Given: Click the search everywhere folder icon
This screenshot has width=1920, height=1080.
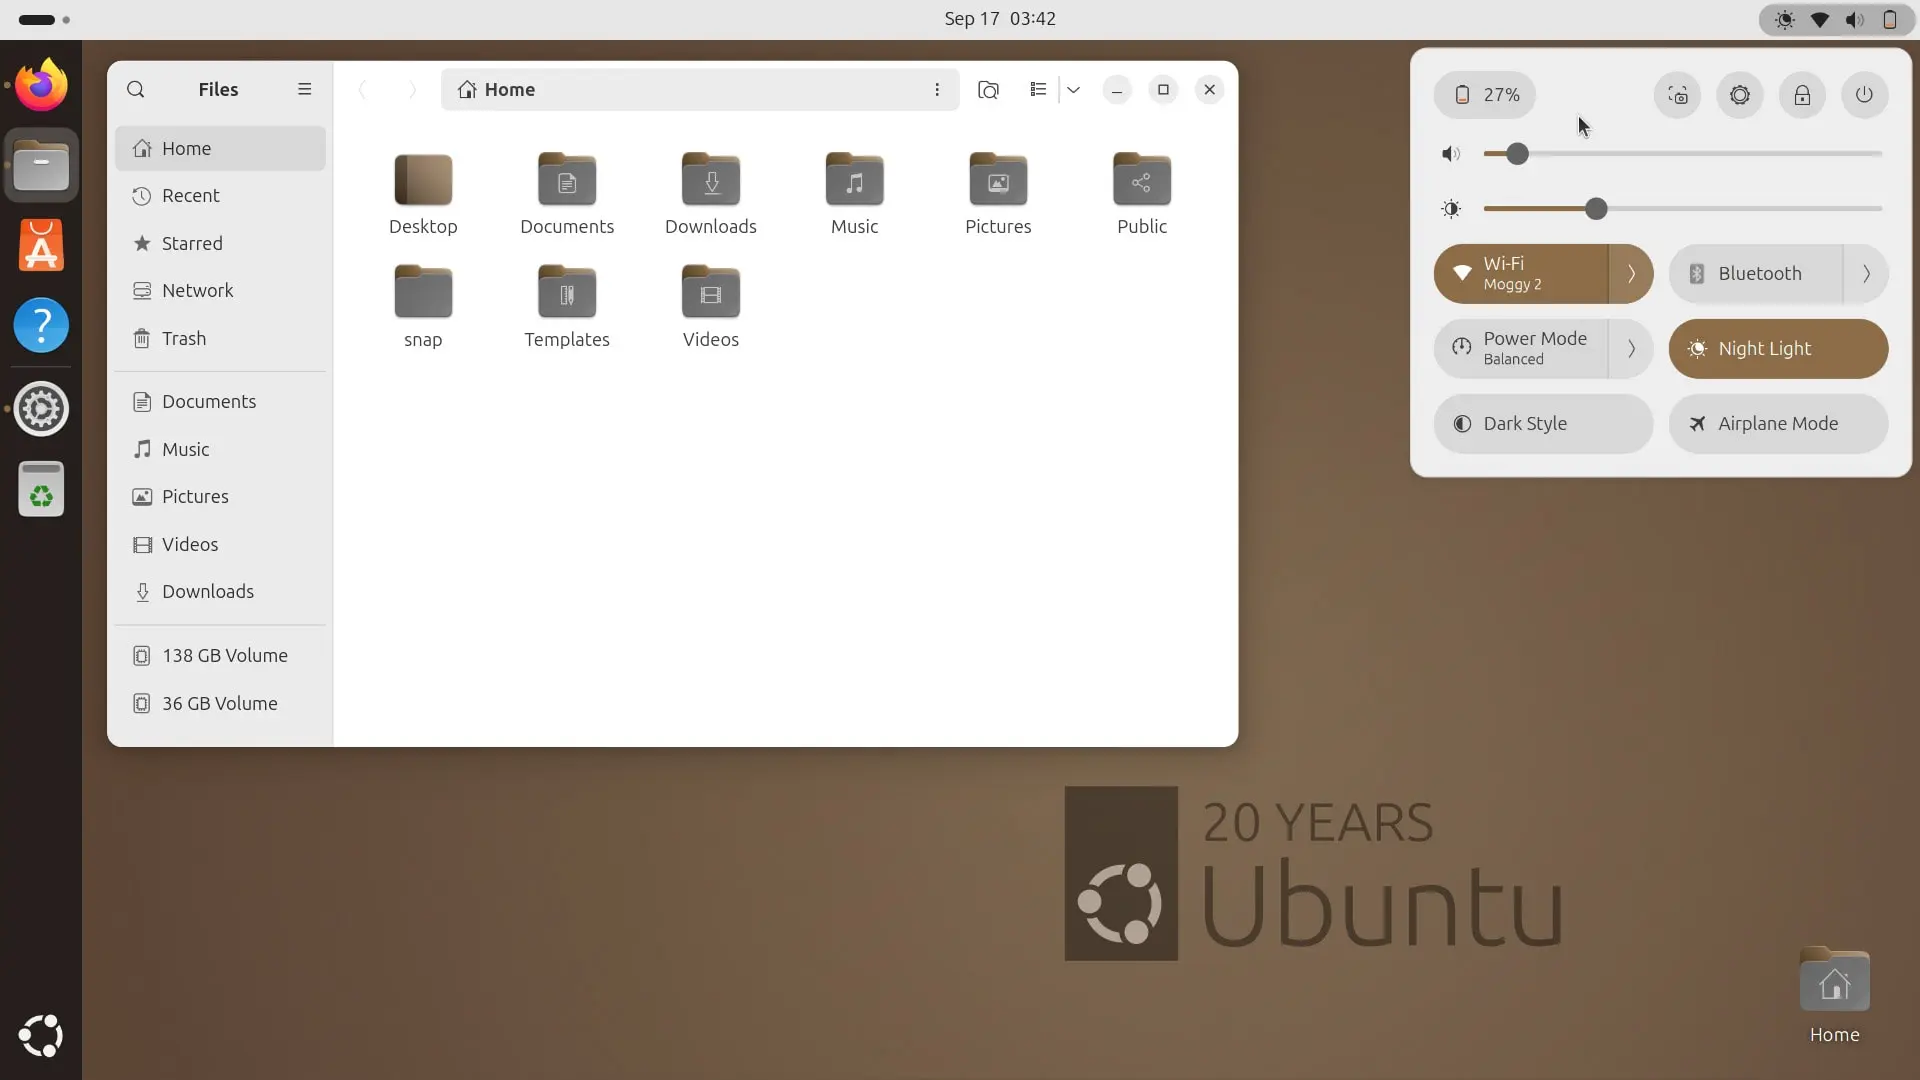Looking at the screenshot, I should click(988, 90).
